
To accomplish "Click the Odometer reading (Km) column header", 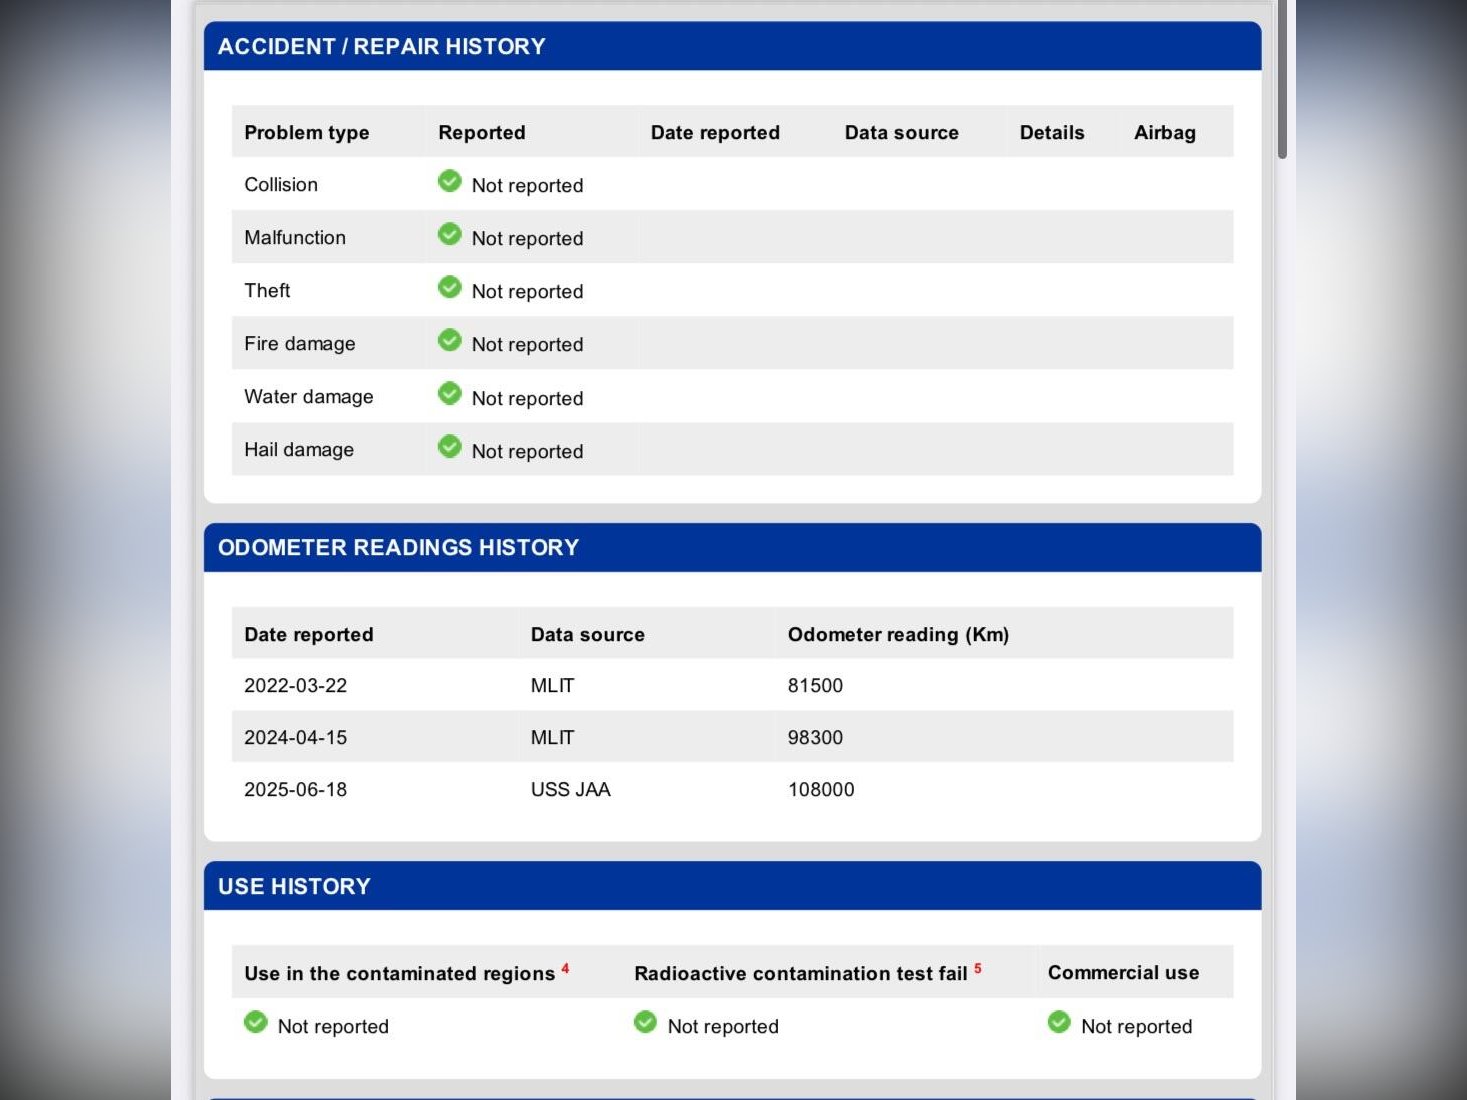I will point(898,635).
